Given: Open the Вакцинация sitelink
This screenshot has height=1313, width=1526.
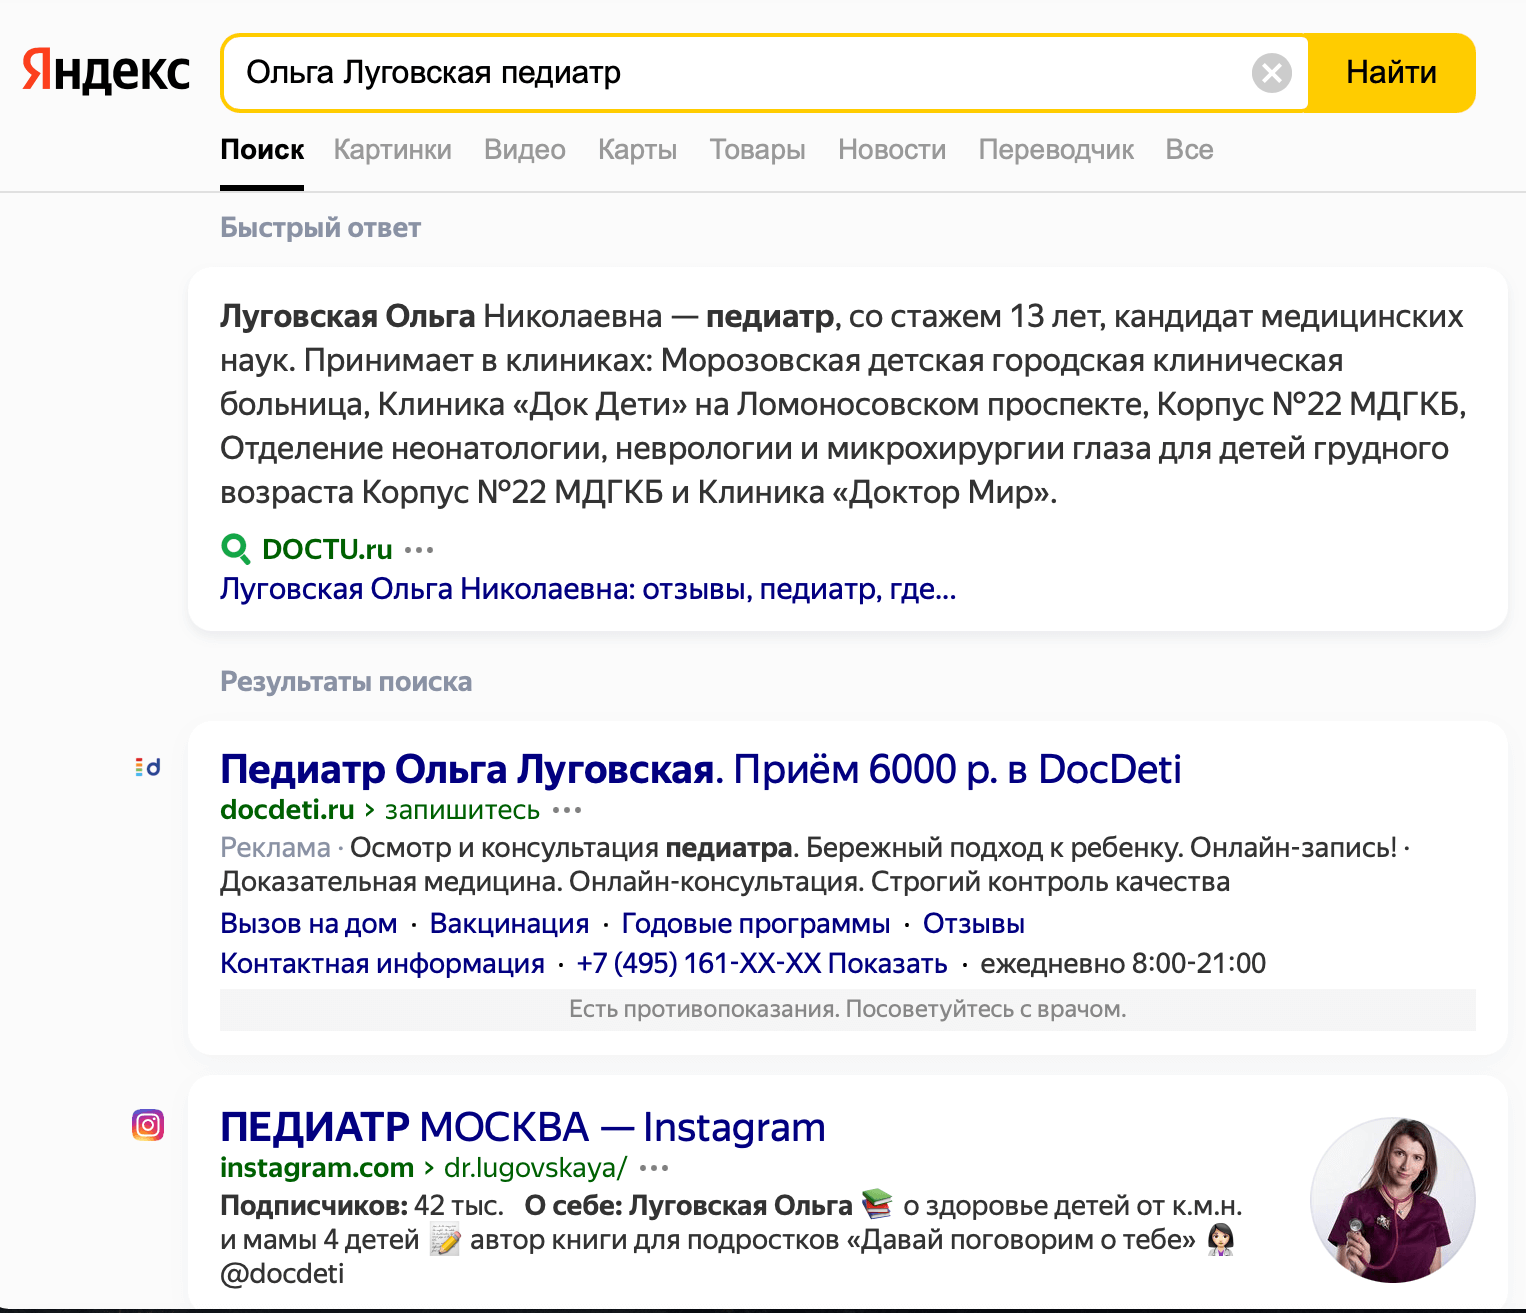Looking at the screenshot, I should point(509,923).
